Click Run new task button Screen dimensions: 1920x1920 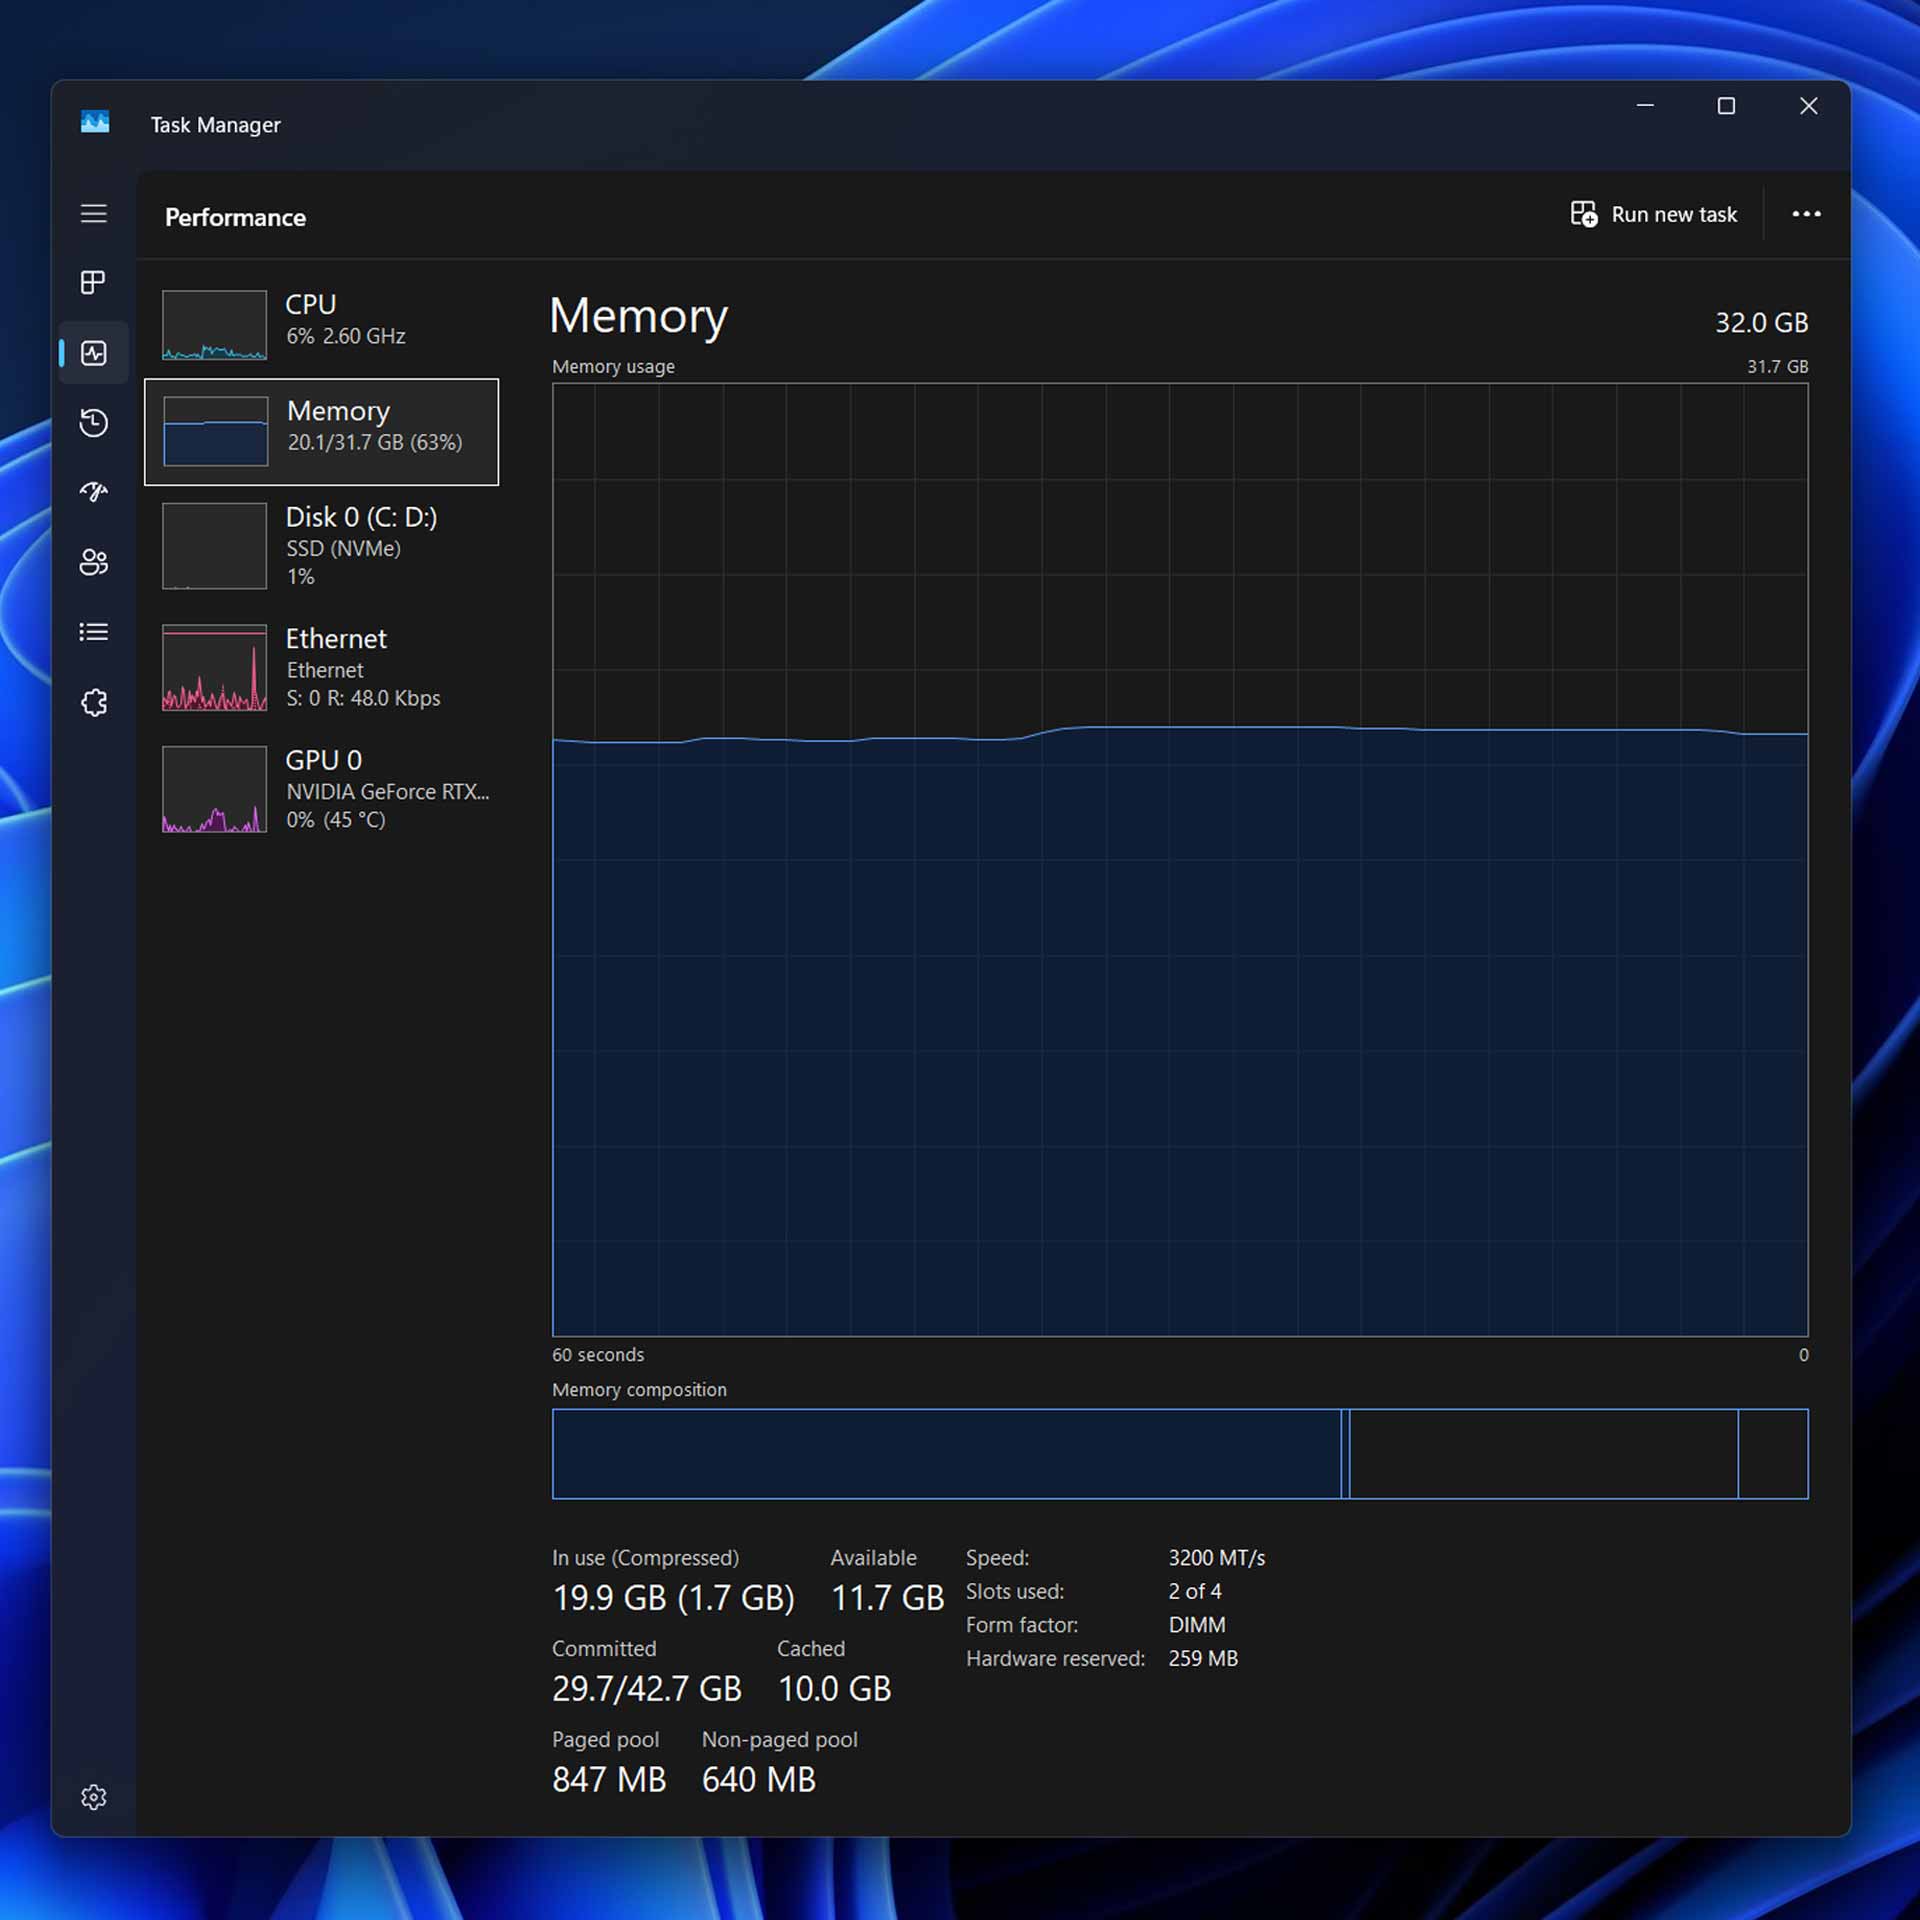(1654, 214)
